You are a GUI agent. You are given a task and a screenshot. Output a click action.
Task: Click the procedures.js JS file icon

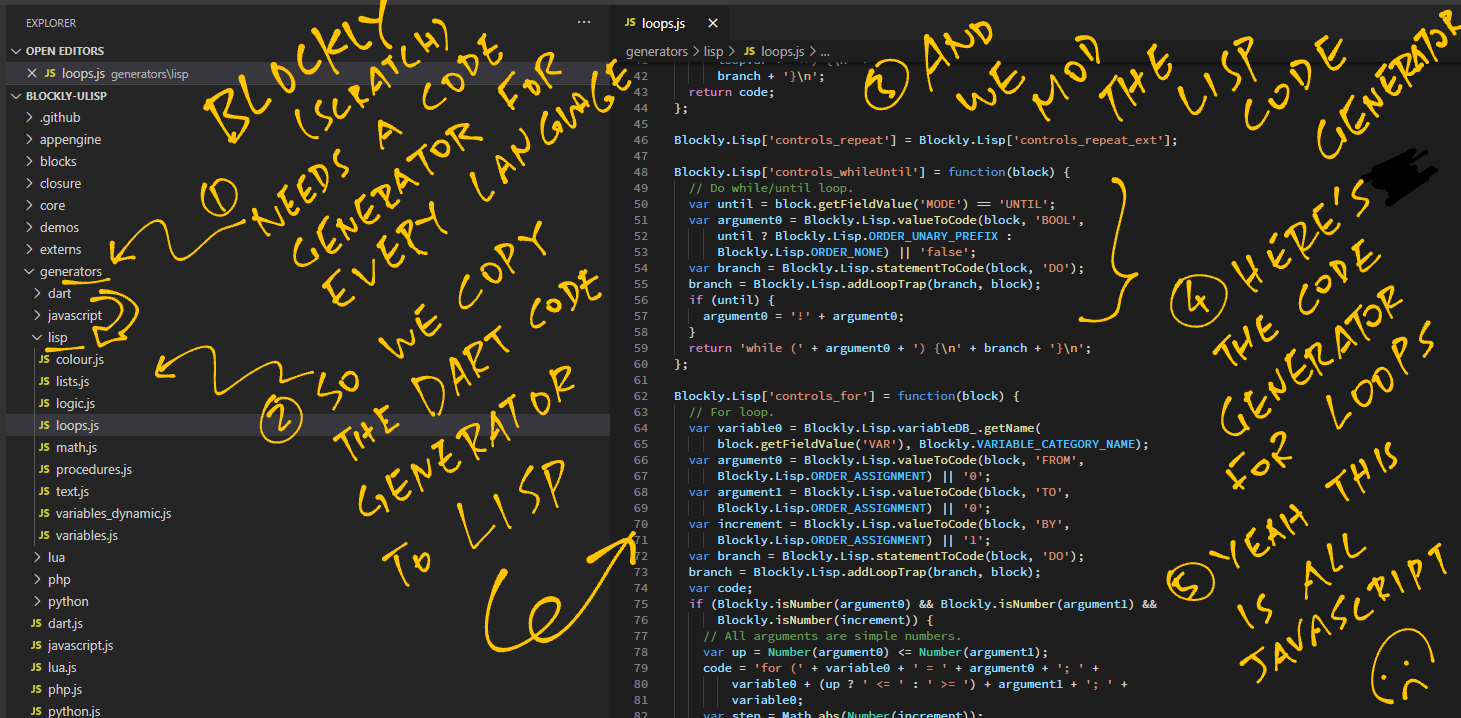[45, 469]
